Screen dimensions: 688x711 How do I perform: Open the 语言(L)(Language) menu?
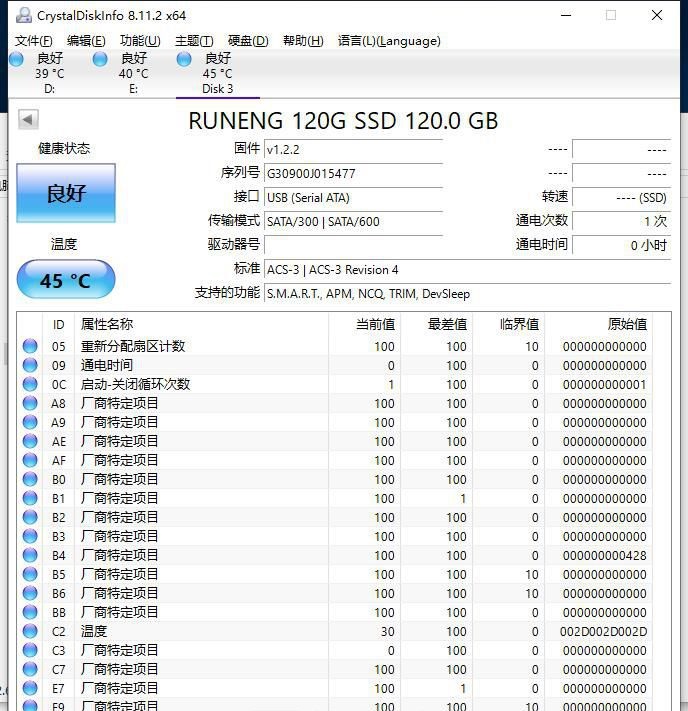(x=389, y=41)
